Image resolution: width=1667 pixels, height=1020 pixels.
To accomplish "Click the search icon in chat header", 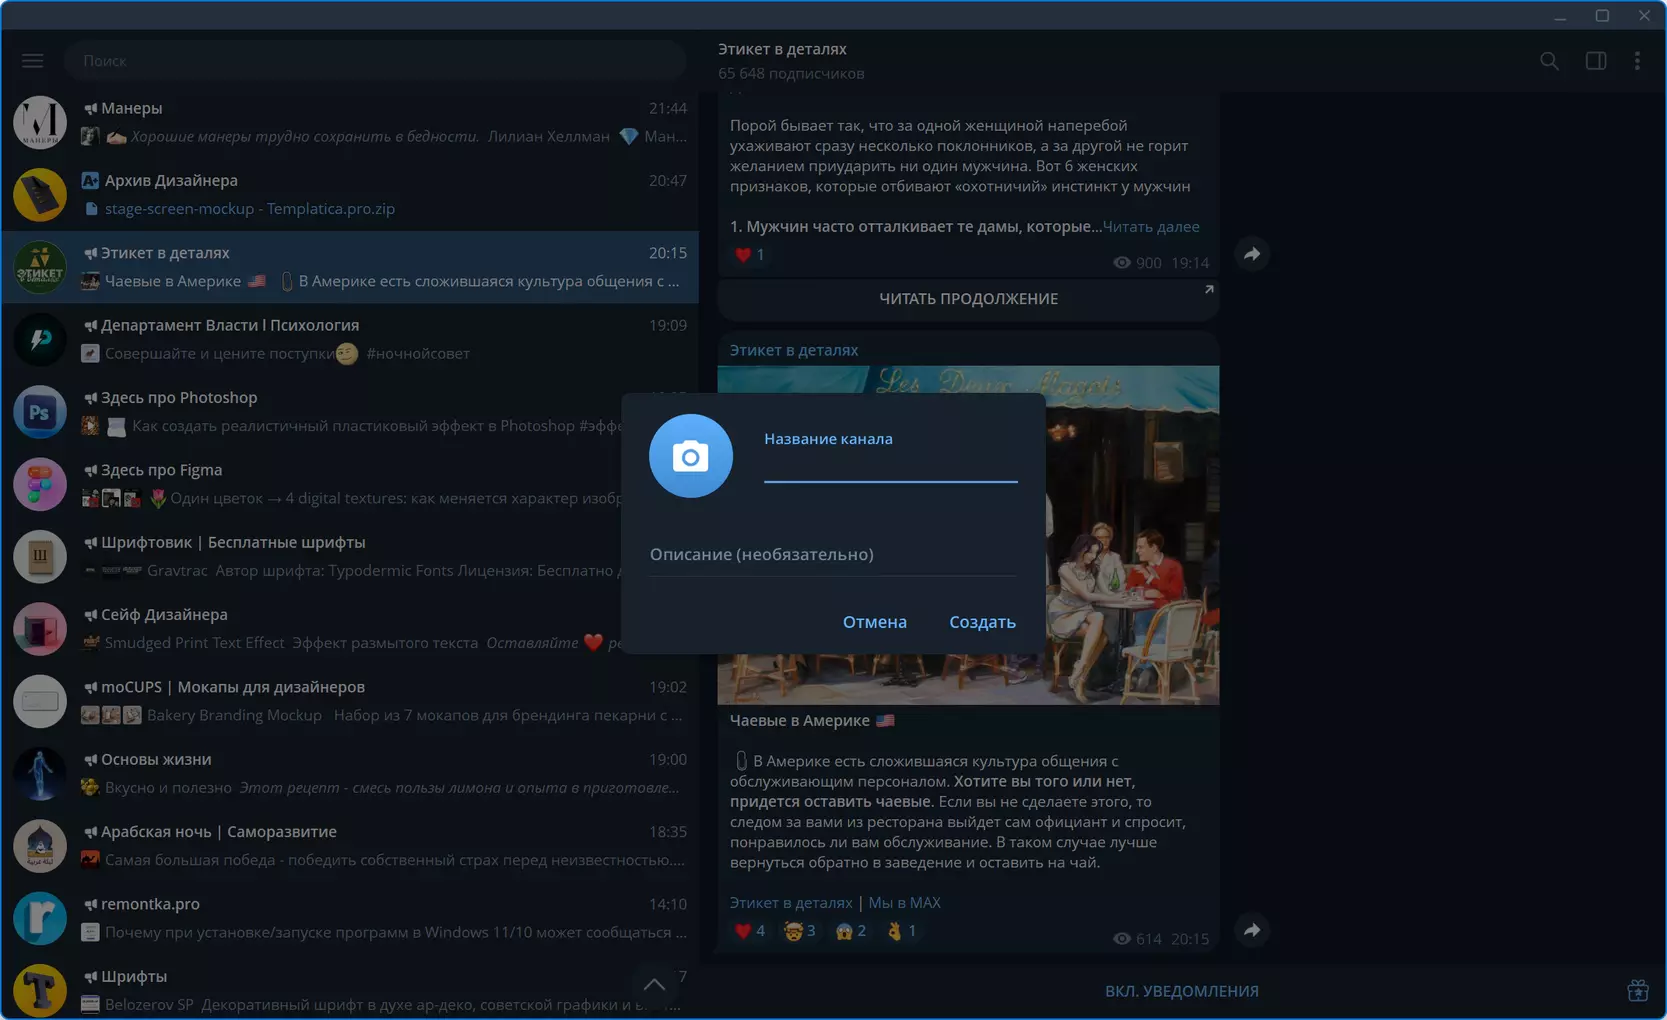I will coord(1549,61).
